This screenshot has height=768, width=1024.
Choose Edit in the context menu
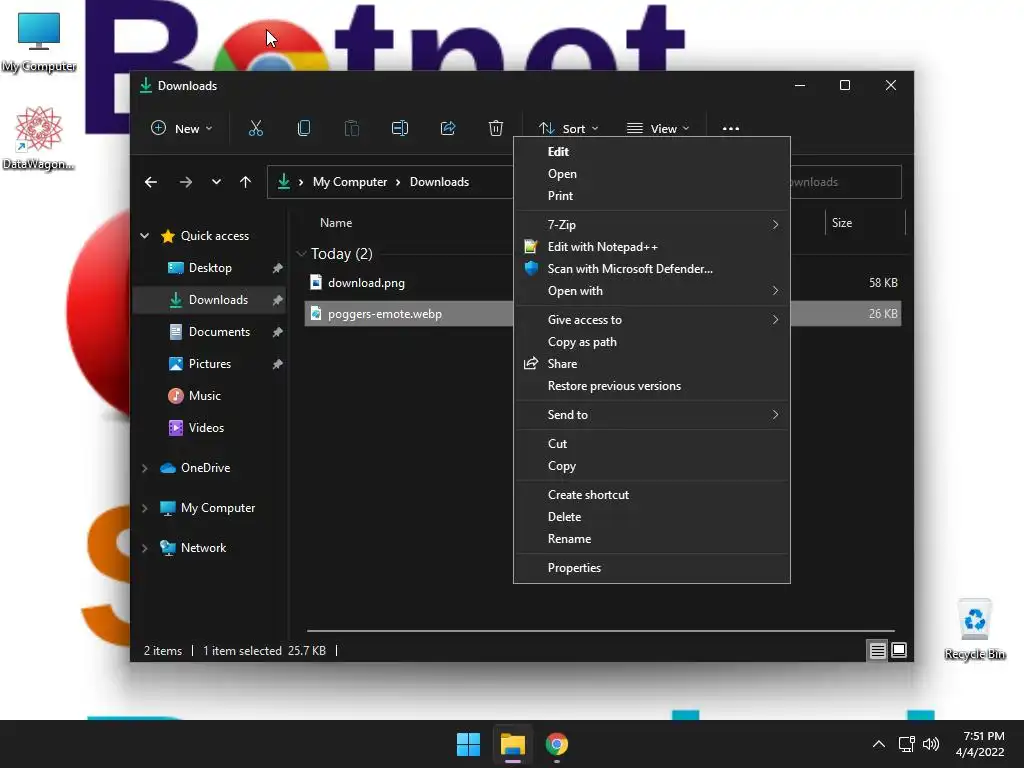point(652,152)
